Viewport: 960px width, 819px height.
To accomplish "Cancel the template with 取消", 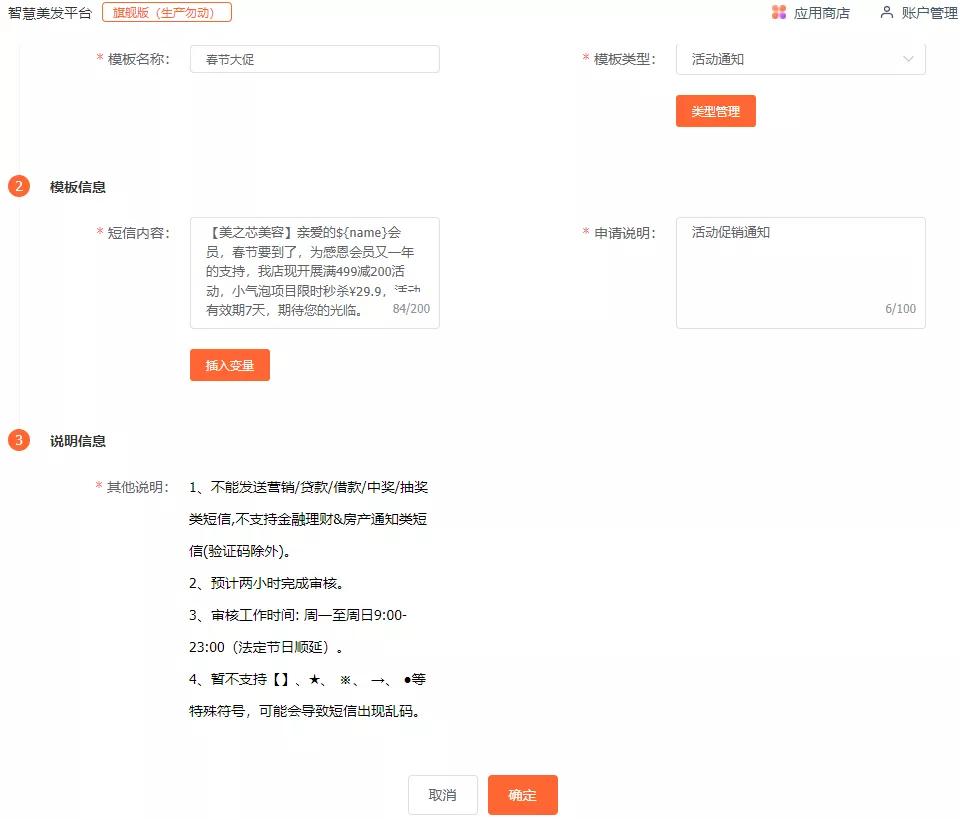I will point(443,795).
